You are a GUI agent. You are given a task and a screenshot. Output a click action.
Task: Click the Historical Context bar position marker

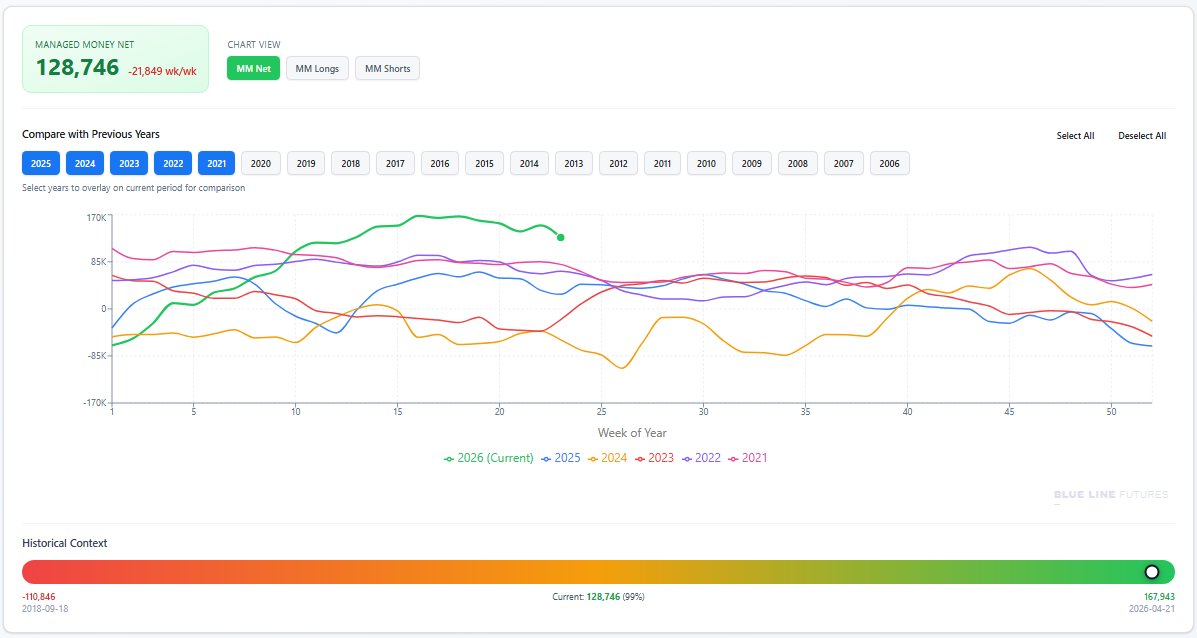(1151, 572)
